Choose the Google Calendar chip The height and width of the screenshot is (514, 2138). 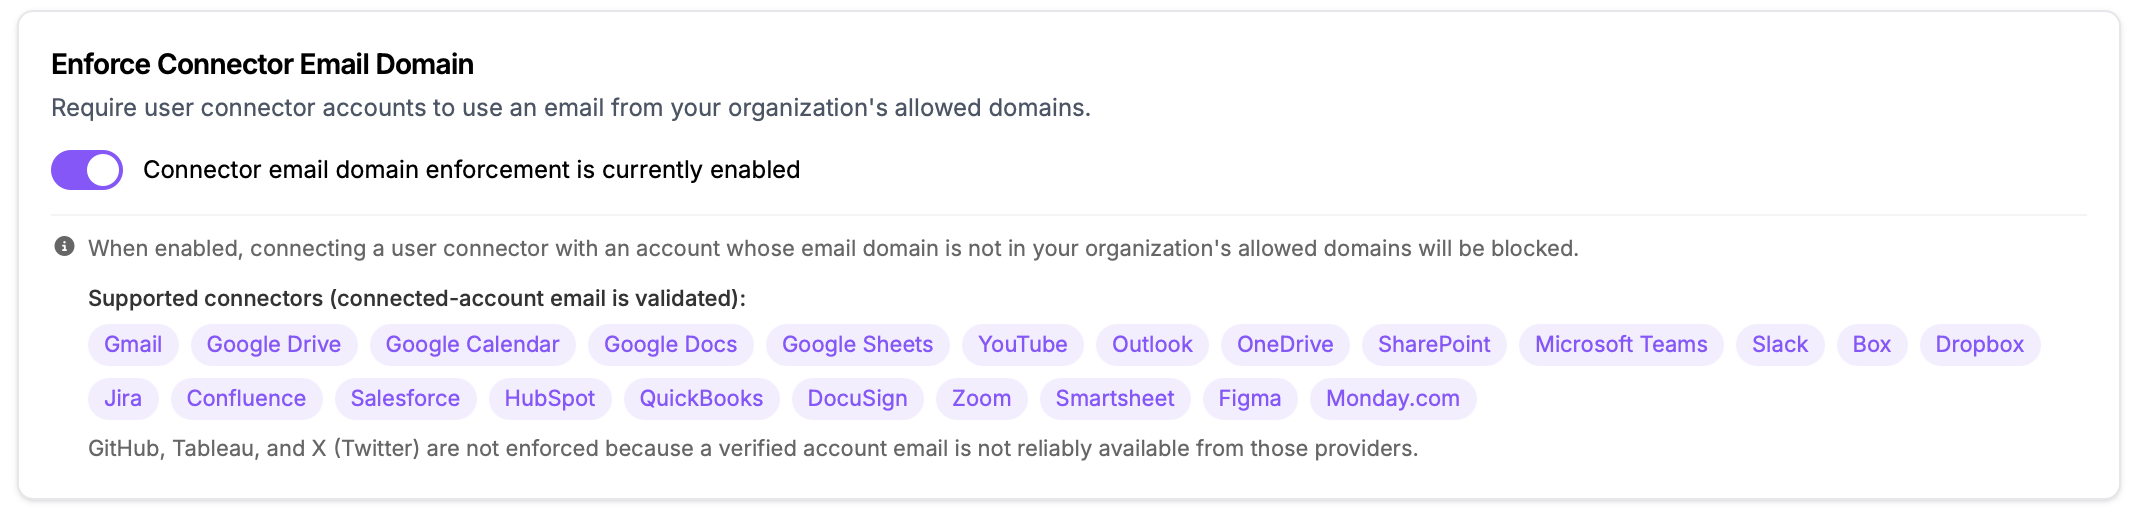(x=472, y=345)
